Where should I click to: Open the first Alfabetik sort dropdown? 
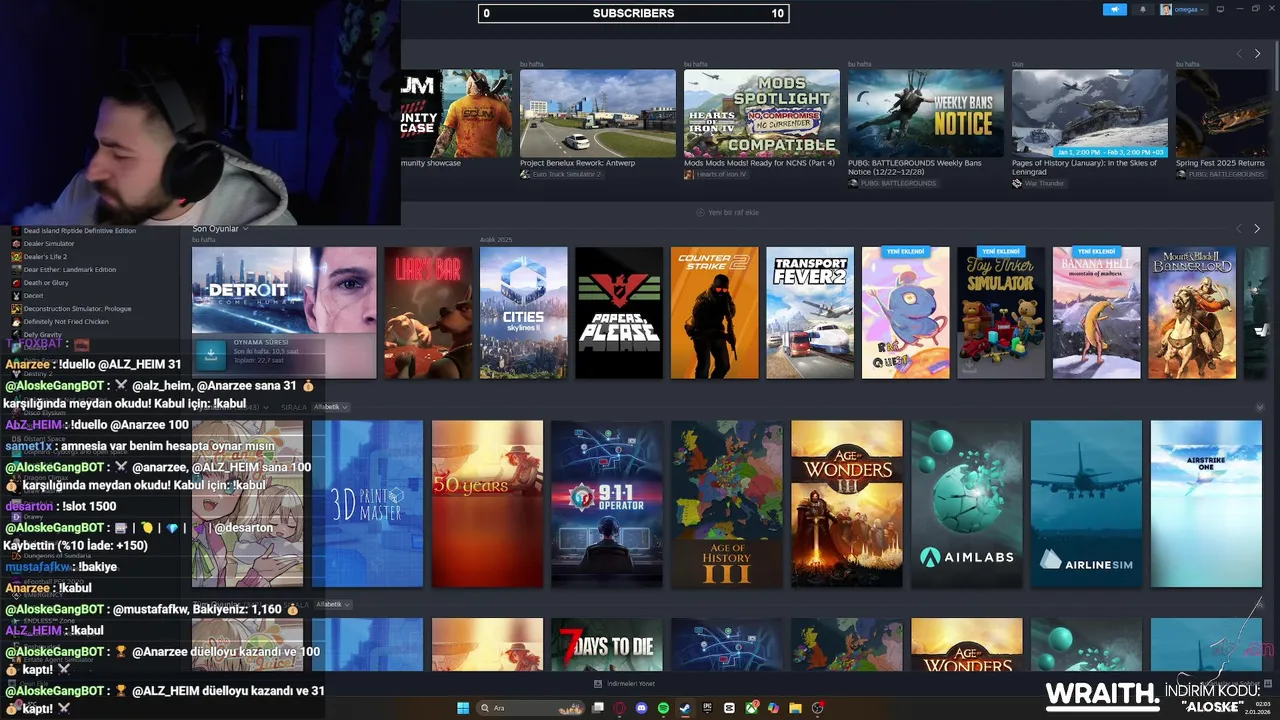point(331,408)
